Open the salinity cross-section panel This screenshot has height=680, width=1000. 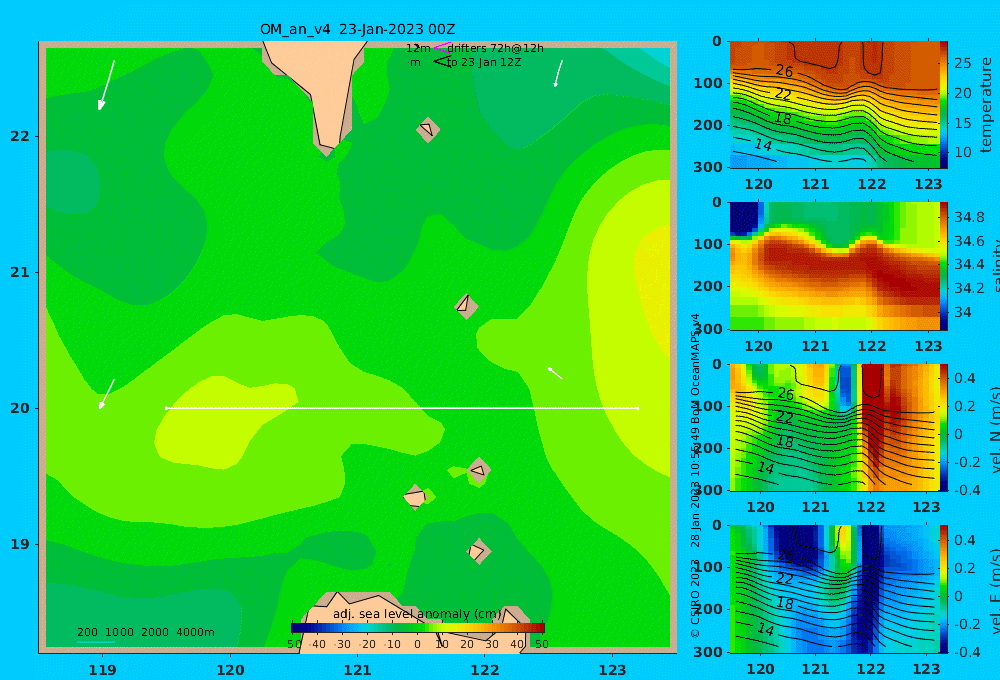pos(834,266)
